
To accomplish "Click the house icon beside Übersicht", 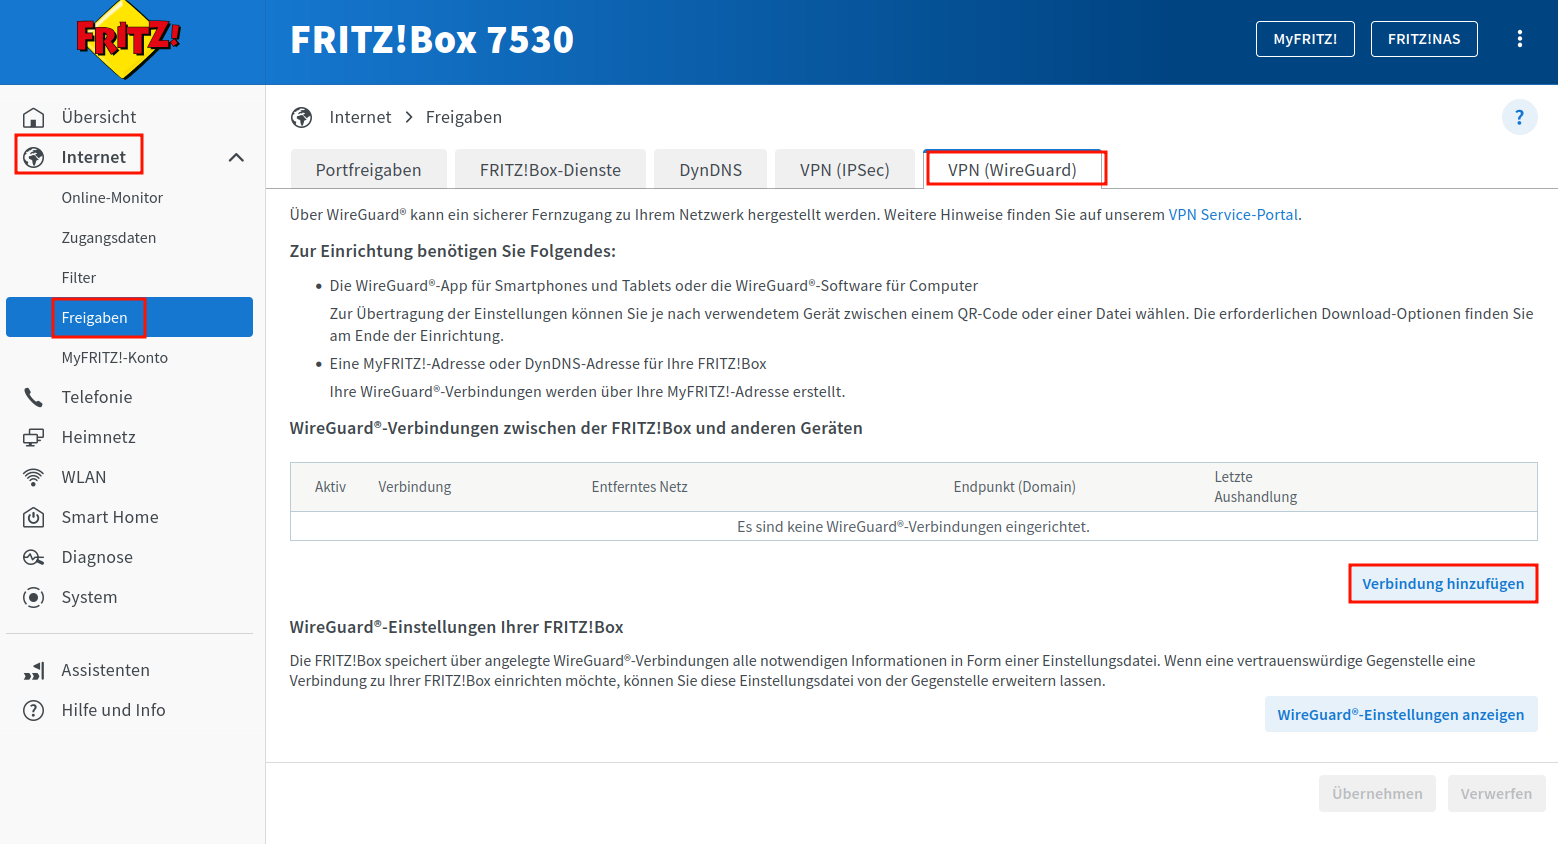I will pos(34,117).
